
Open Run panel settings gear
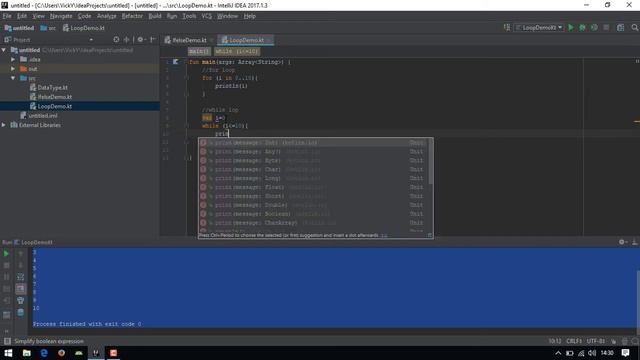click(622, 242)
